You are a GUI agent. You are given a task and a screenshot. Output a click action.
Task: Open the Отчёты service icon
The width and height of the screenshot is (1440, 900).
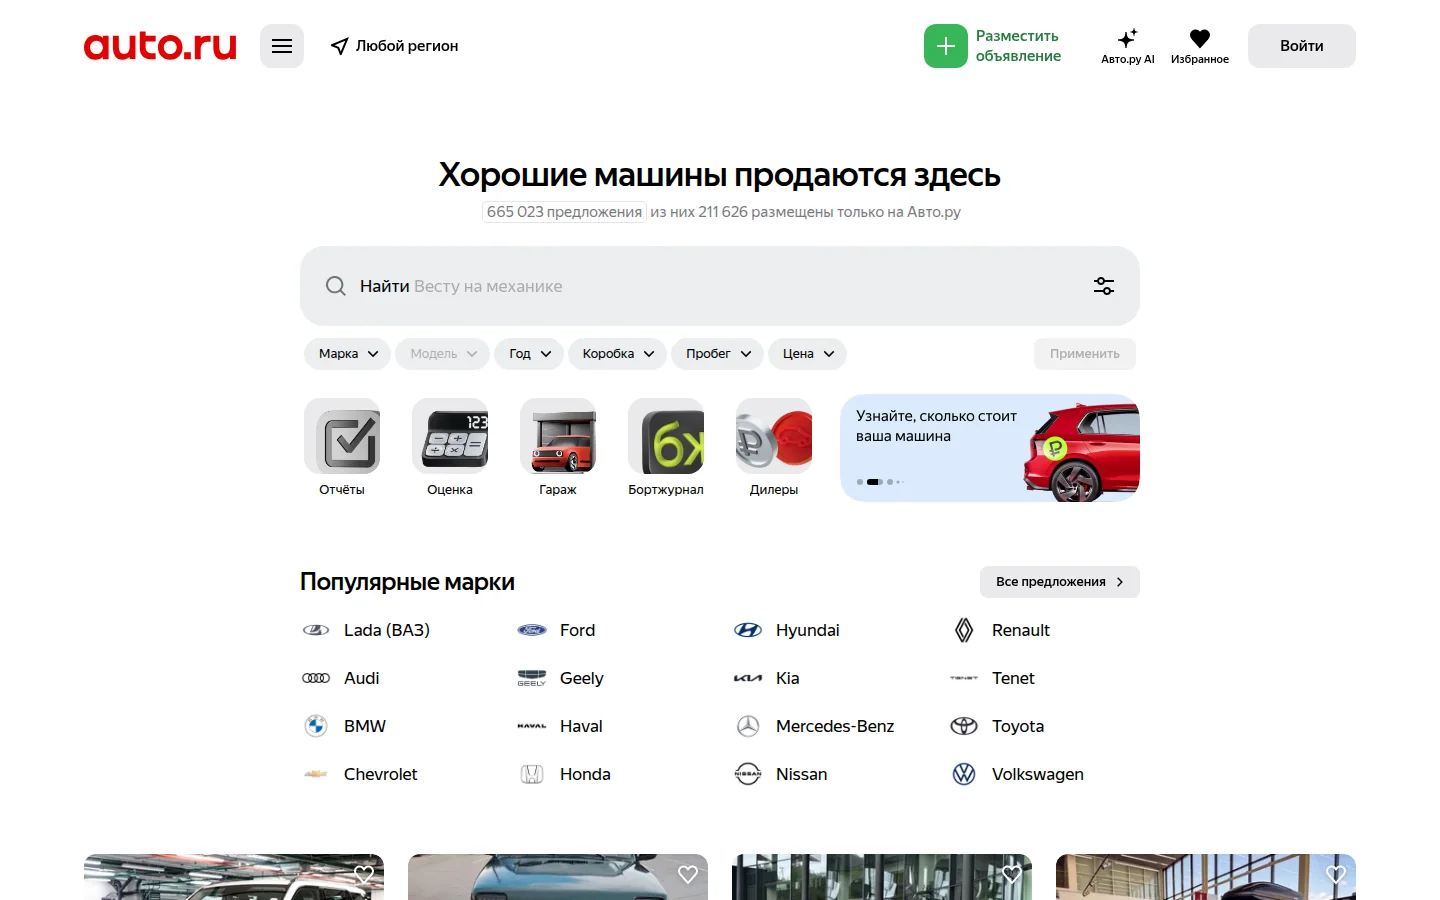pyautogui.click(x=342, y=436)
